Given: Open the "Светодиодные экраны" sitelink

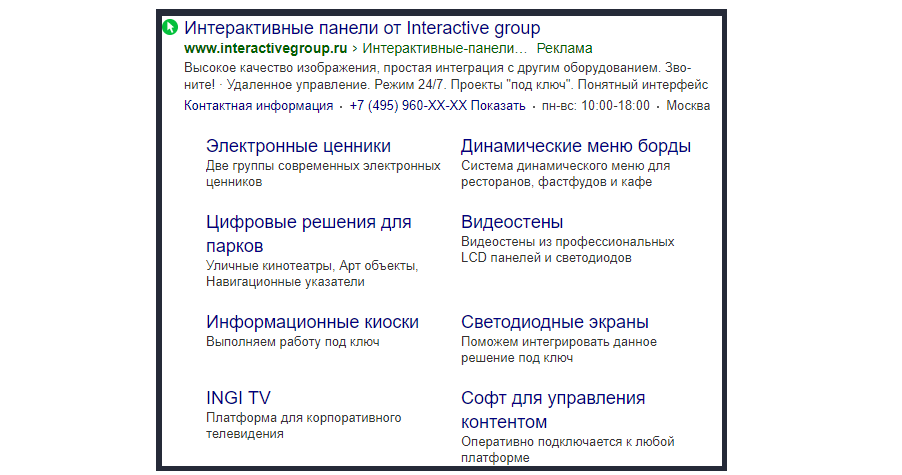Looking at the screenshot, I should point(555,322).
